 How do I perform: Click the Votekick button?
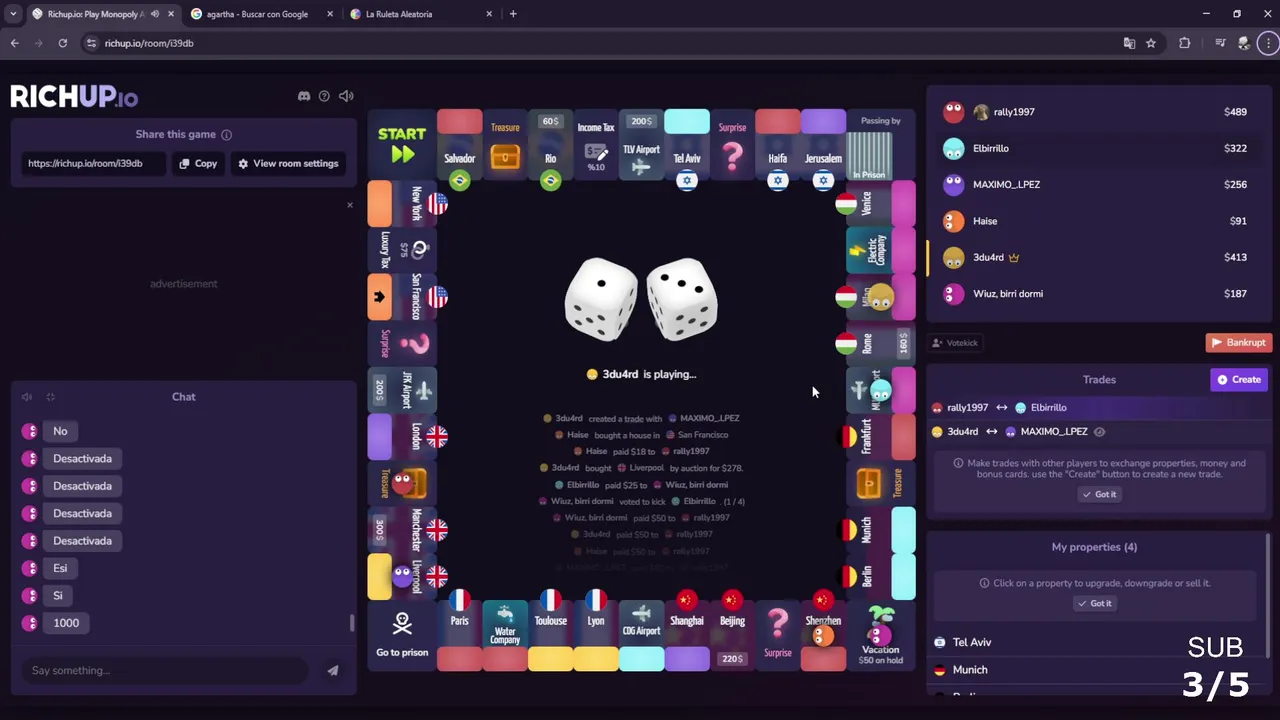(954, 343)
